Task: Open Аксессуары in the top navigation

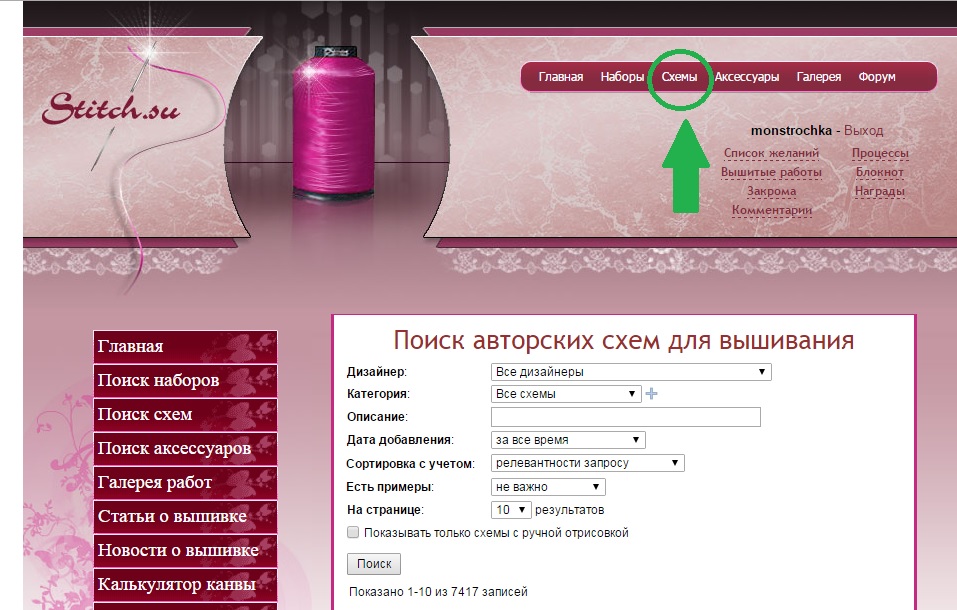Action: [x=747, y=77]
